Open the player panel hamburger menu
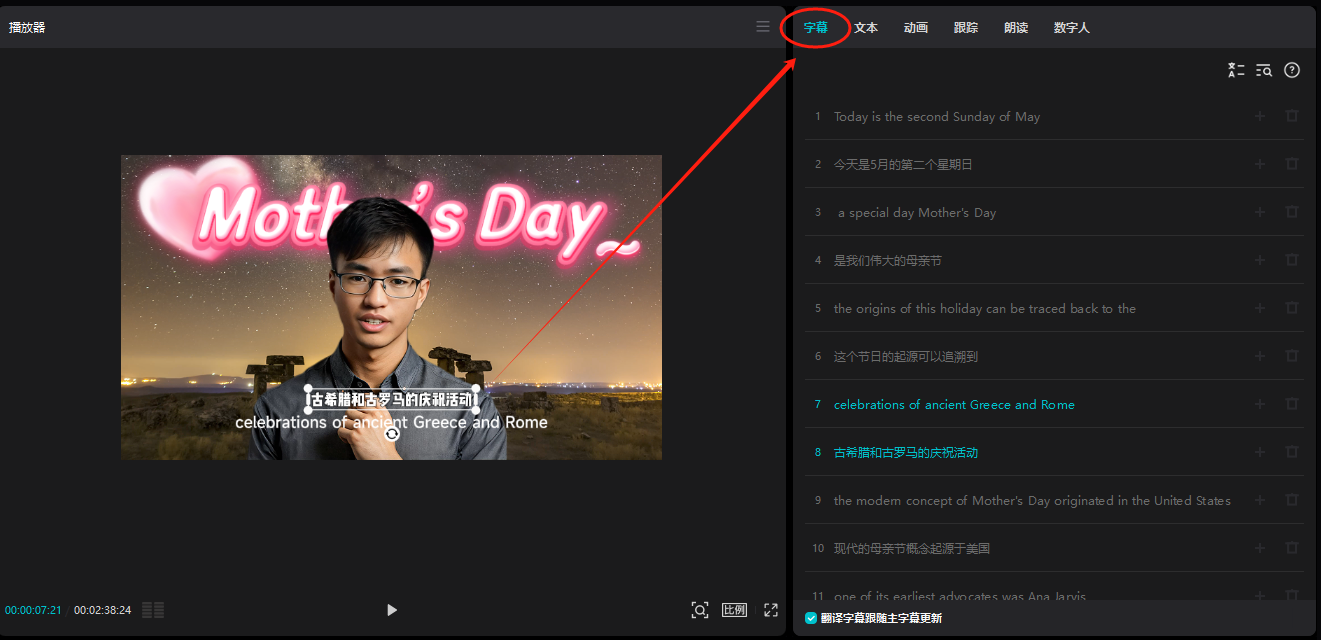Image resolution: width=1321 pixels, height=640 pixels. click(763, 27)
